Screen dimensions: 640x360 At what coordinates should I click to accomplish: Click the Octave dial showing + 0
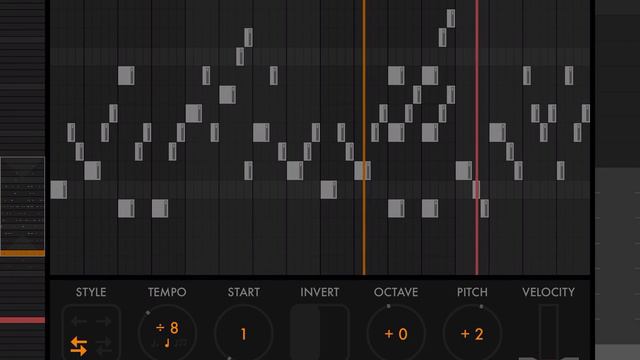coord(396,333)
